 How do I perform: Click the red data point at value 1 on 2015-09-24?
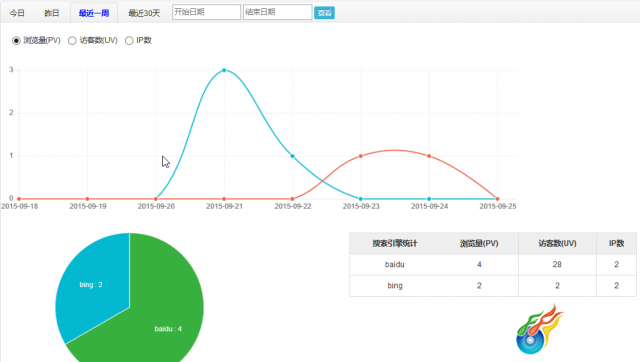(429, 156)
